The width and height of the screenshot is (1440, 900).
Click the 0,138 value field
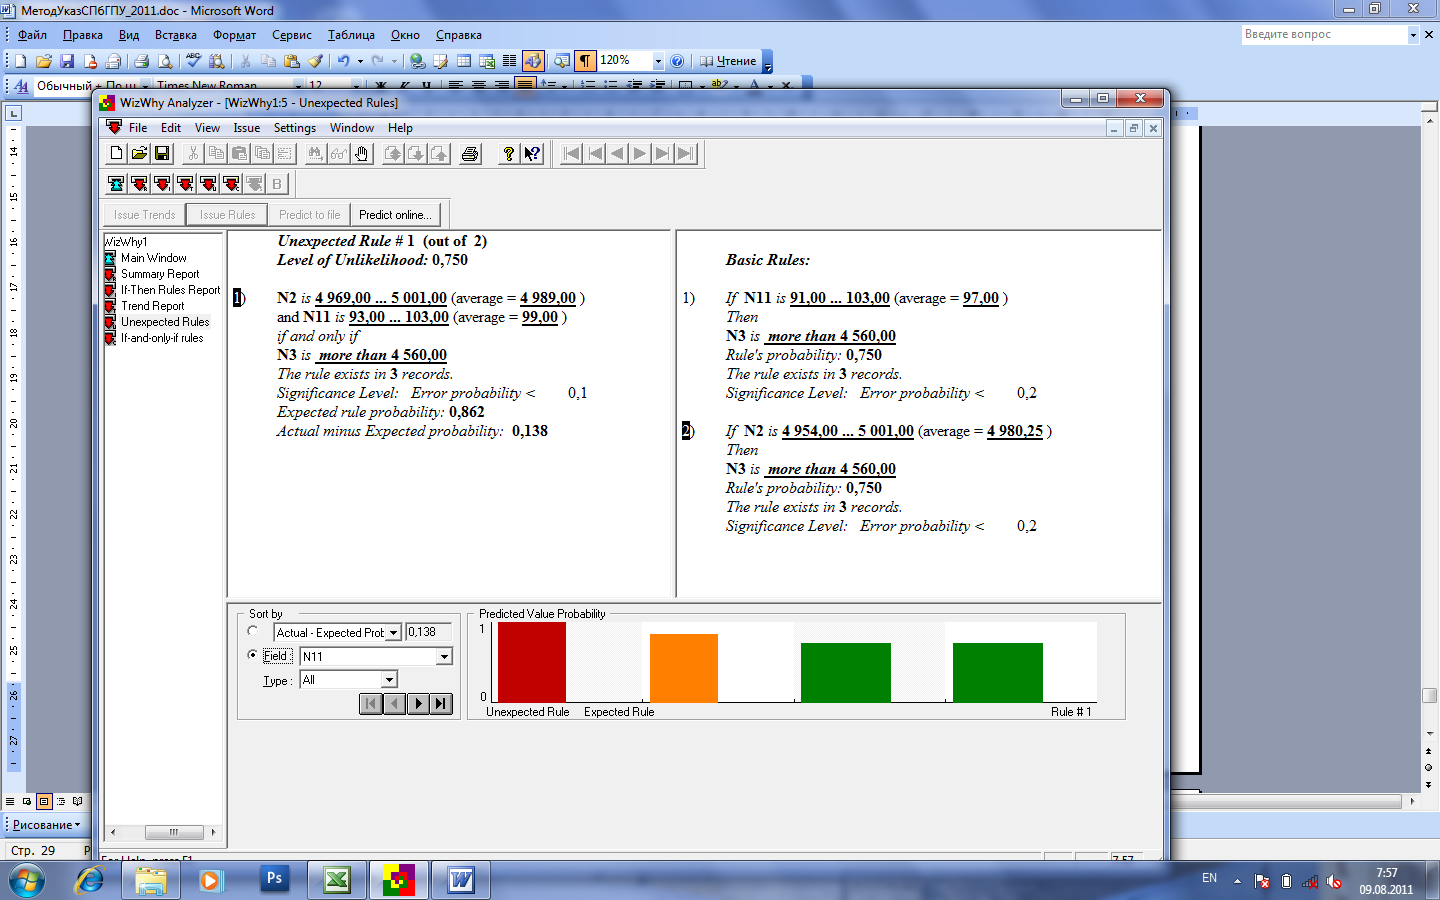coord(428,632)
